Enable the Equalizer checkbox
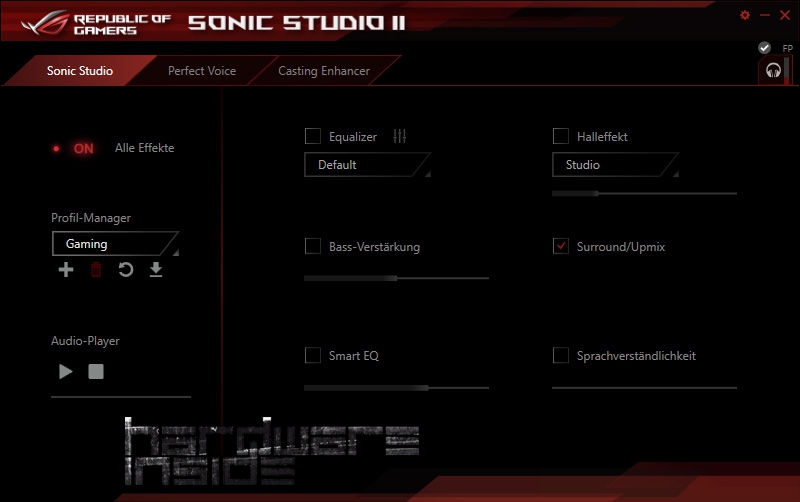Image resolution: width=800 pixels, height=502 pixels. [313, 137]
